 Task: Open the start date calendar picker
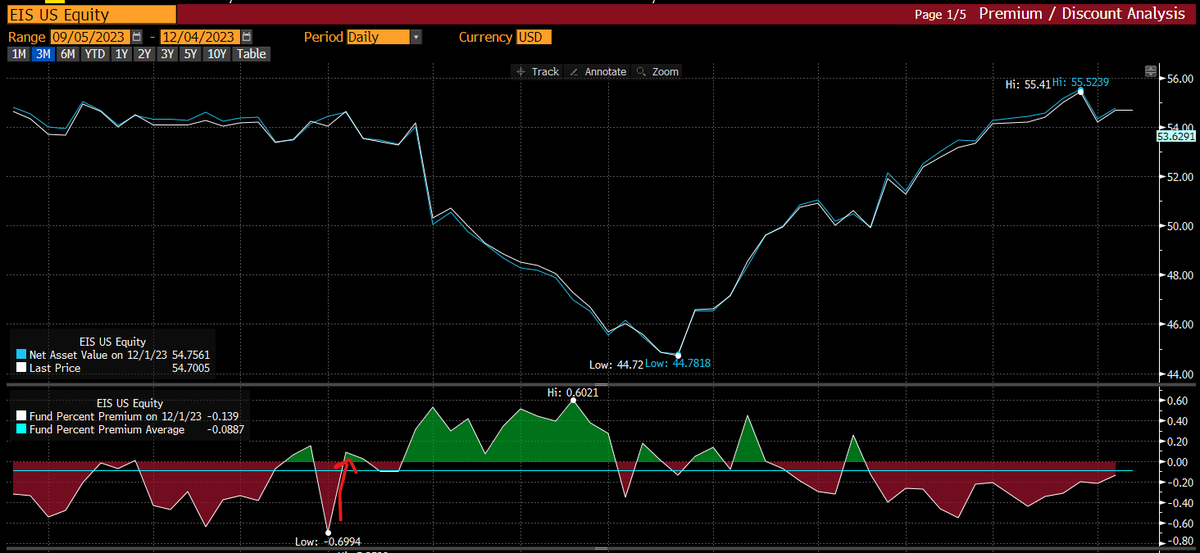(137, 37)
